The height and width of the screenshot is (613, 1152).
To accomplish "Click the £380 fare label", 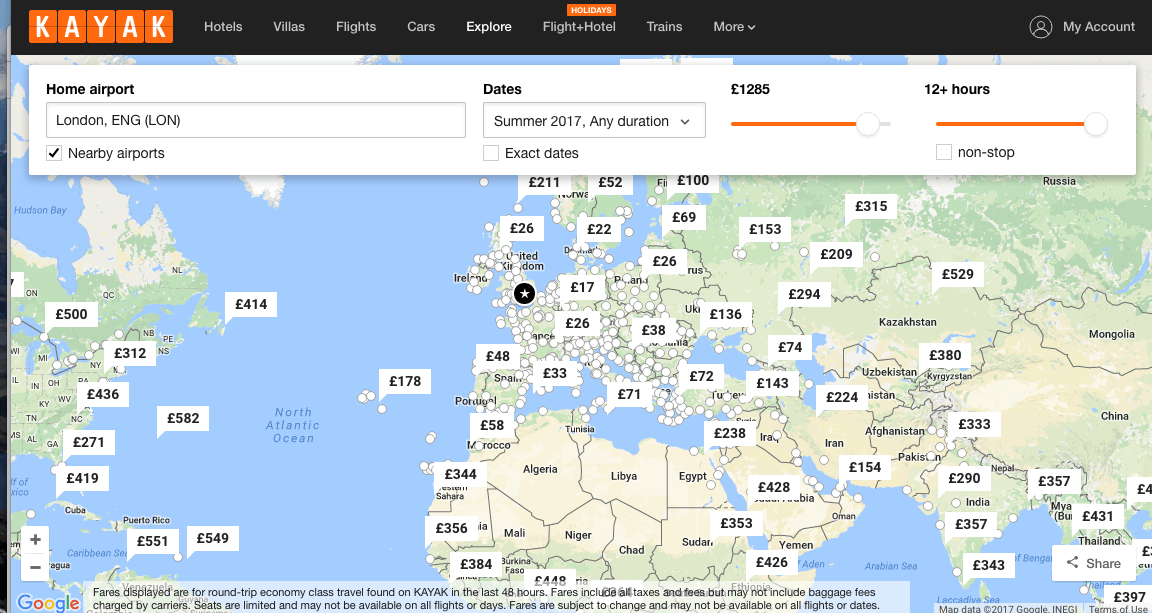I will click(x=945, y=356).
